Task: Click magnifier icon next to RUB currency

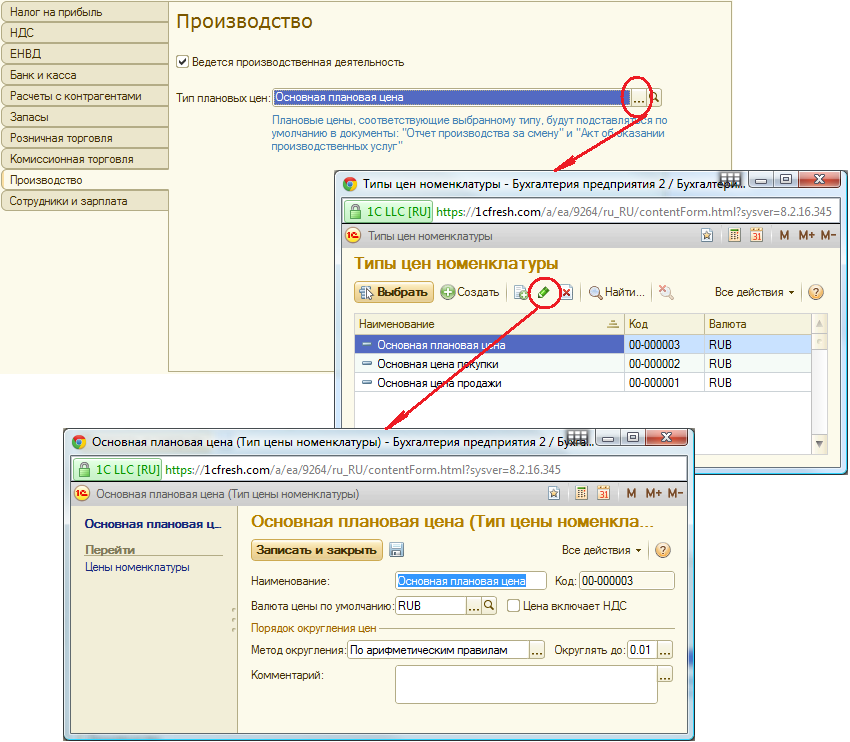Action: (489, 605)
